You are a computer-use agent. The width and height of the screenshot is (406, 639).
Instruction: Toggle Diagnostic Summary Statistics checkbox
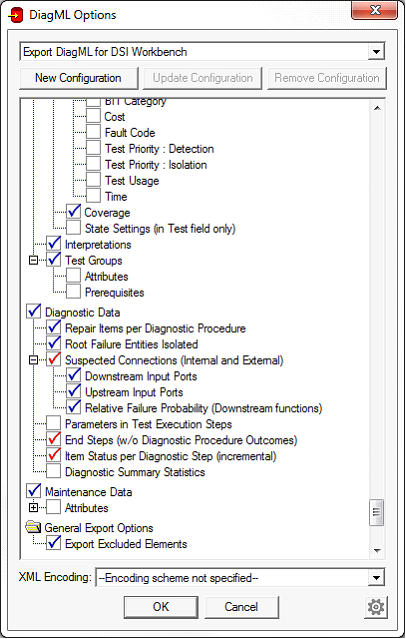[53, 472]
